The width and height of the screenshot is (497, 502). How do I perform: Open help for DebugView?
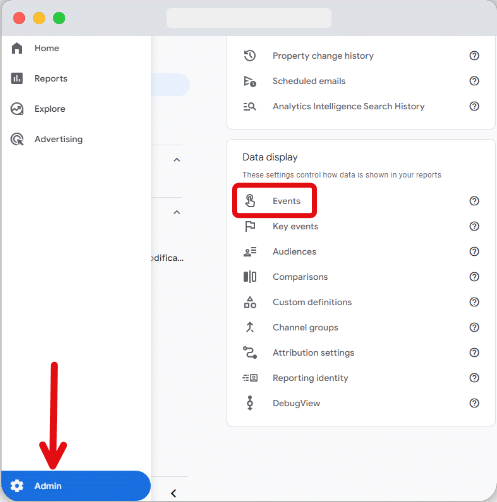[474, 403]
